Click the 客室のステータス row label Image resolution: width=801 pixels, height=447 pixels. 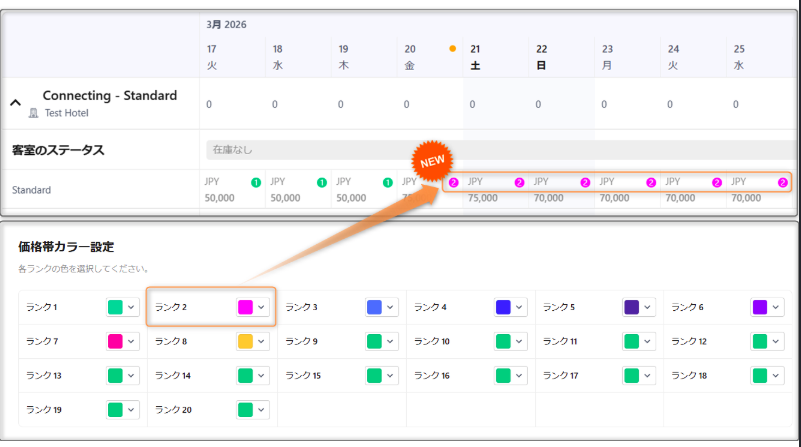(58, 150)
